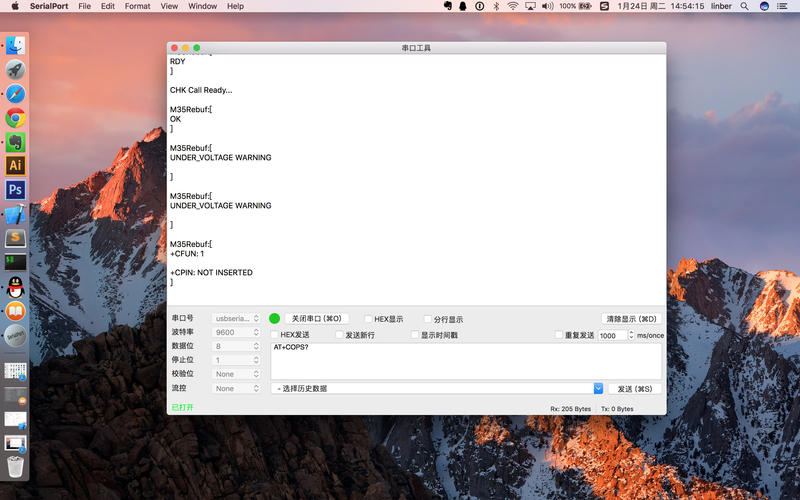Click the green port status indicator
Image resolution: width=800 pixels, height=500 pixels.
pyautogui.click(x=274, y=318)
